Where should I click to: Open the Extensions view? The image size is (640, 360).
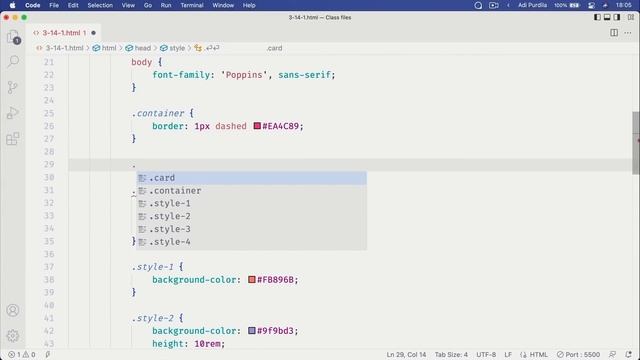click(13, 139)
